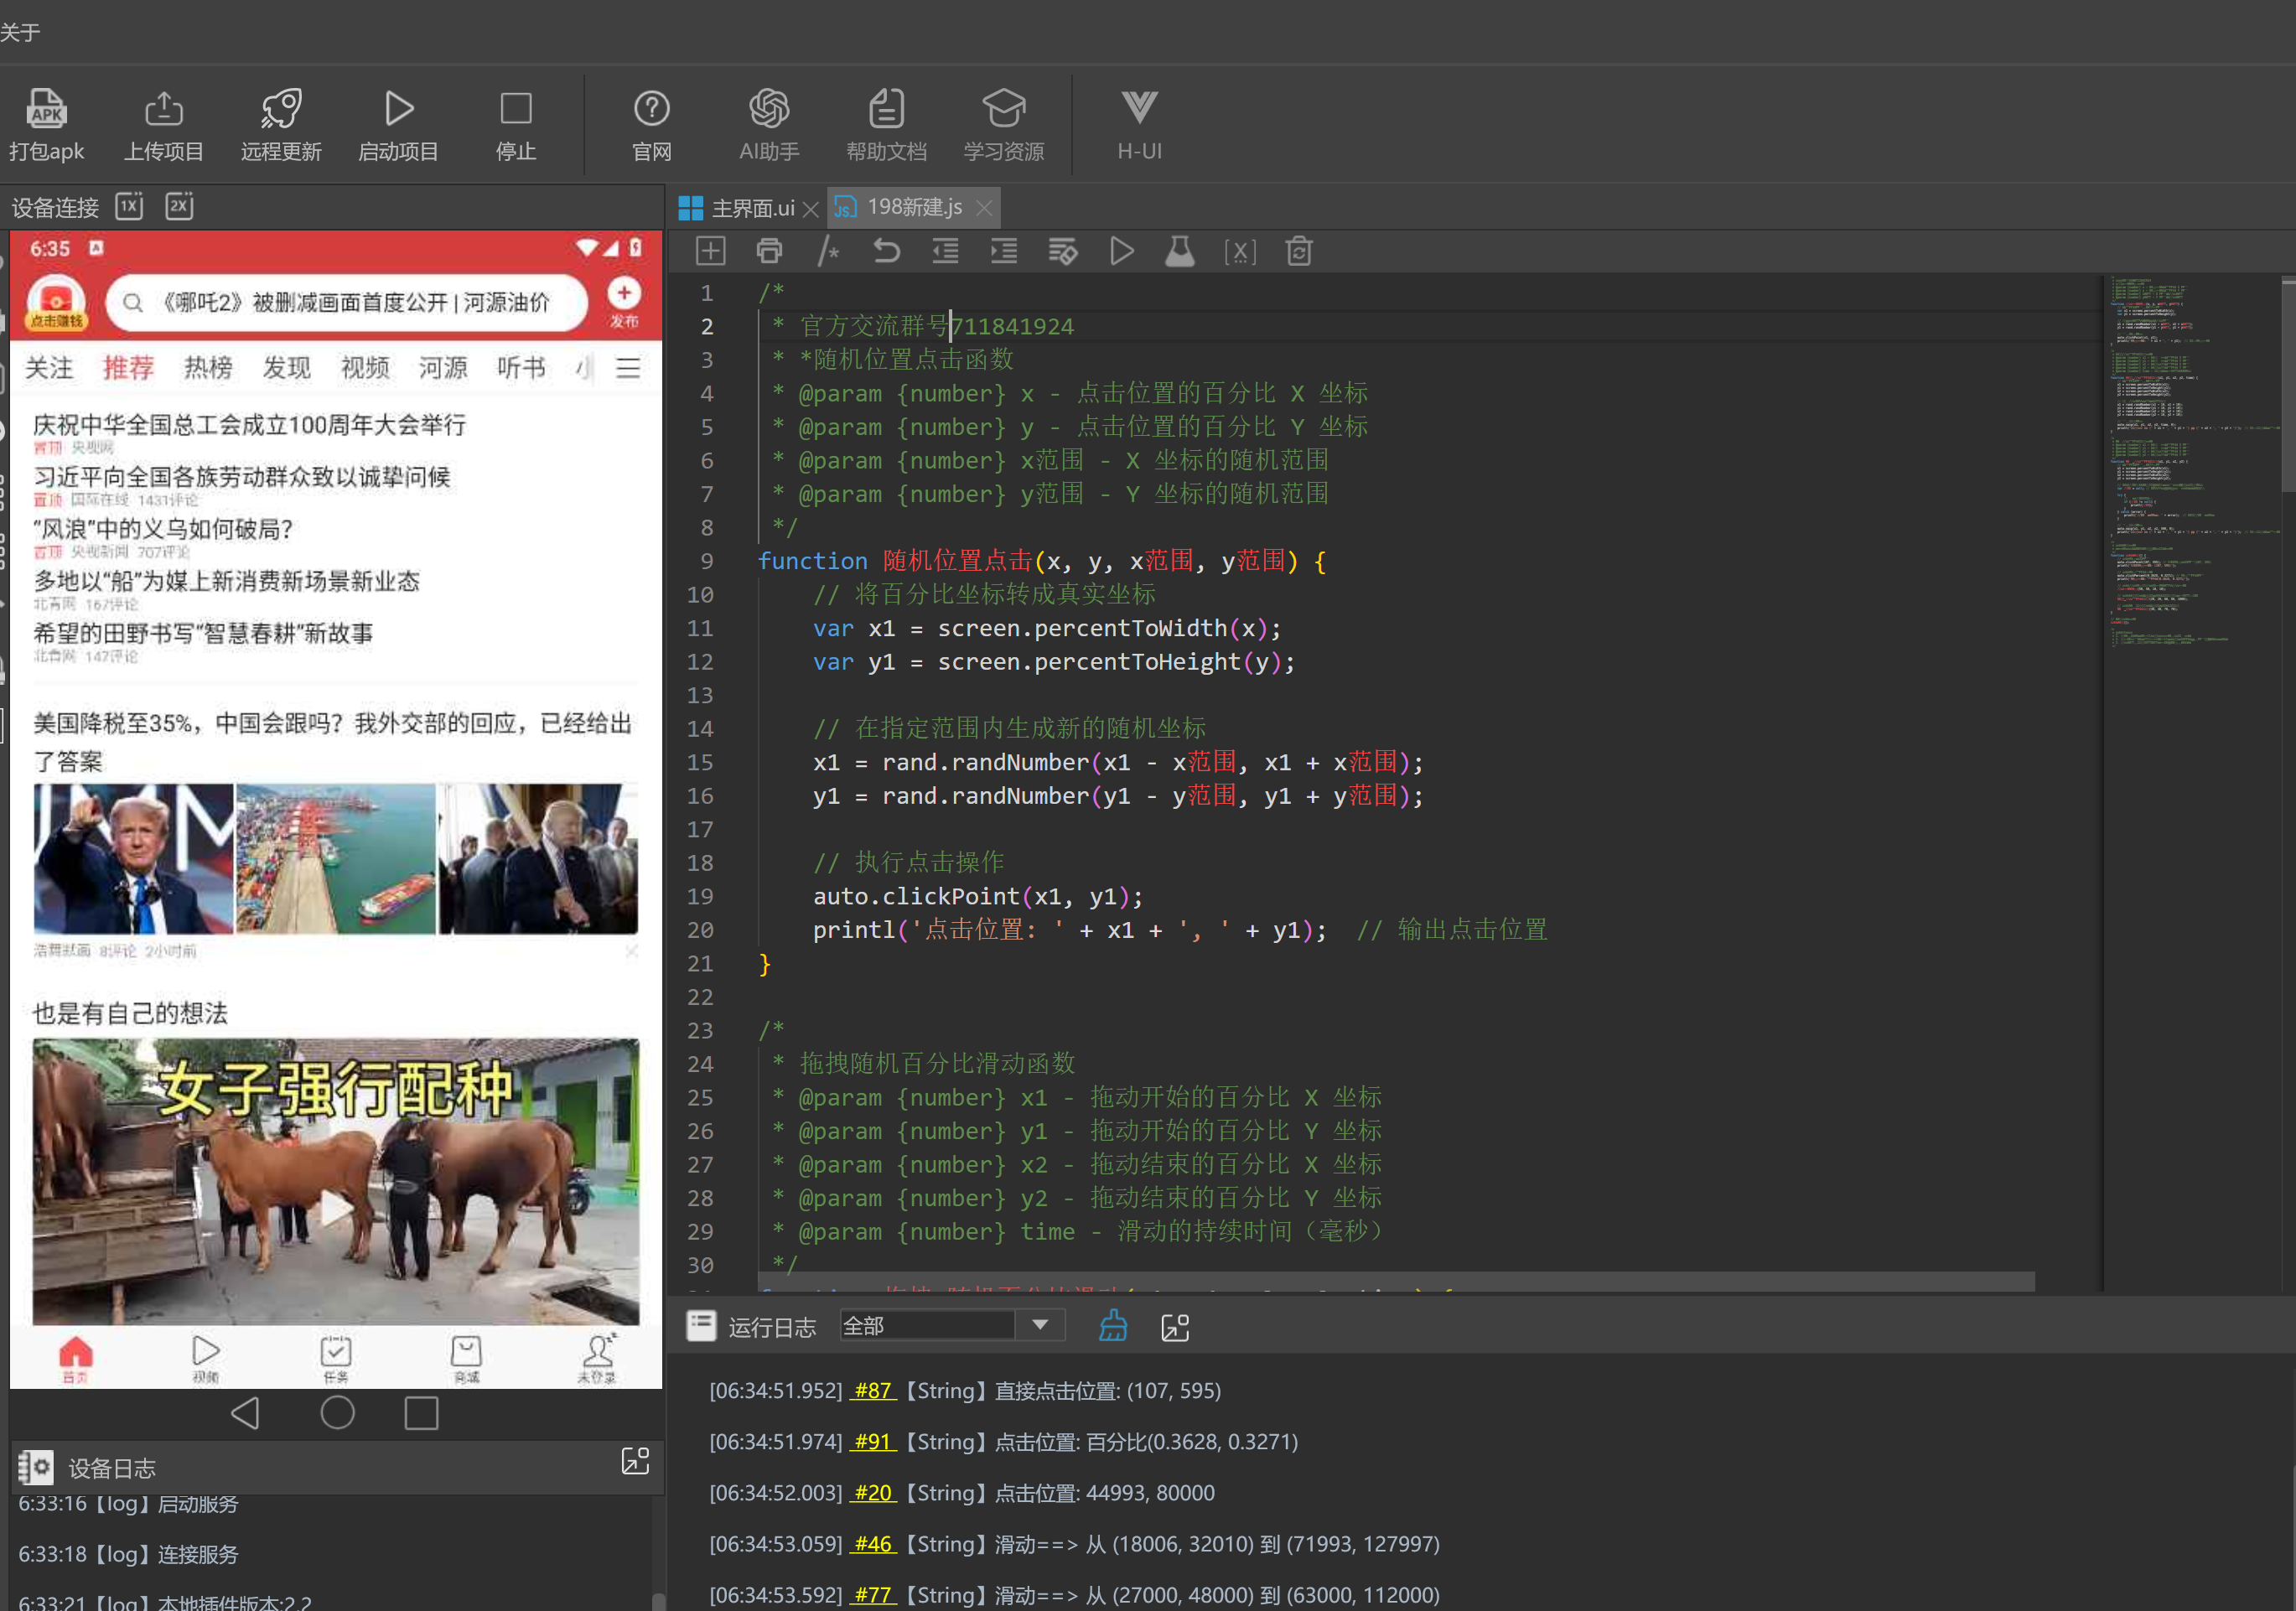This screenshot has width=2296, height=1611.
Task: Clear the 运行日志 with broom icon
Action: pos(1113,1326)
